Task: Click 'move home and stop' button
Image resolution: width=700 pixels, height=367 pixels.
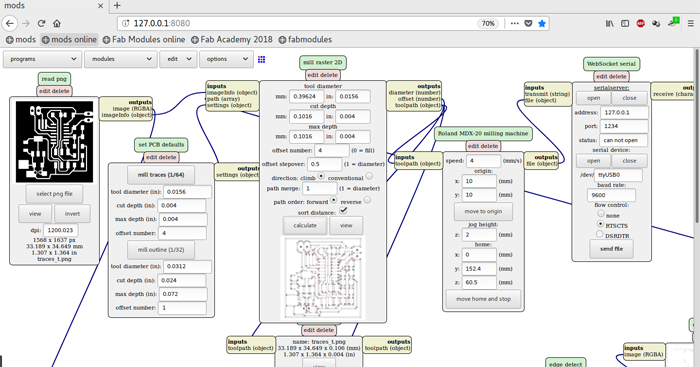Action: tap(483, 299)
